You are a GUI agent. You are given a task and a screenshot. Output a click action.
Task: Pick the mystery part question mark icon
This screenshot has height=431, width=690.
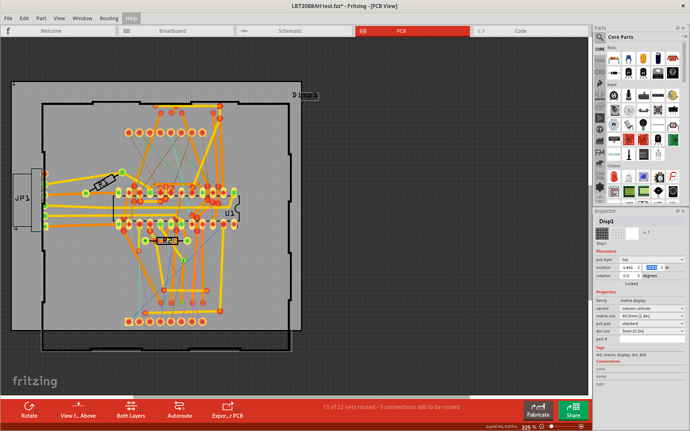[x=672, y=73]
